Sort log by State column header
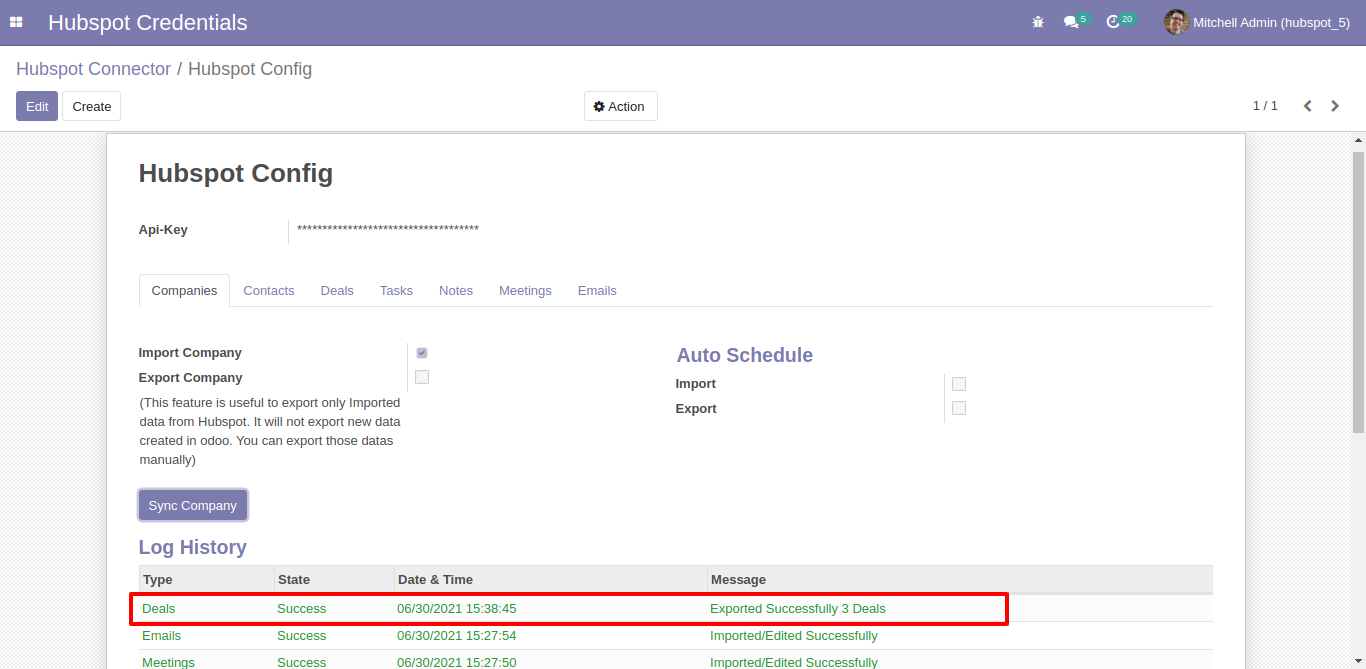The image size is (1366, 669). pos(334,580)
